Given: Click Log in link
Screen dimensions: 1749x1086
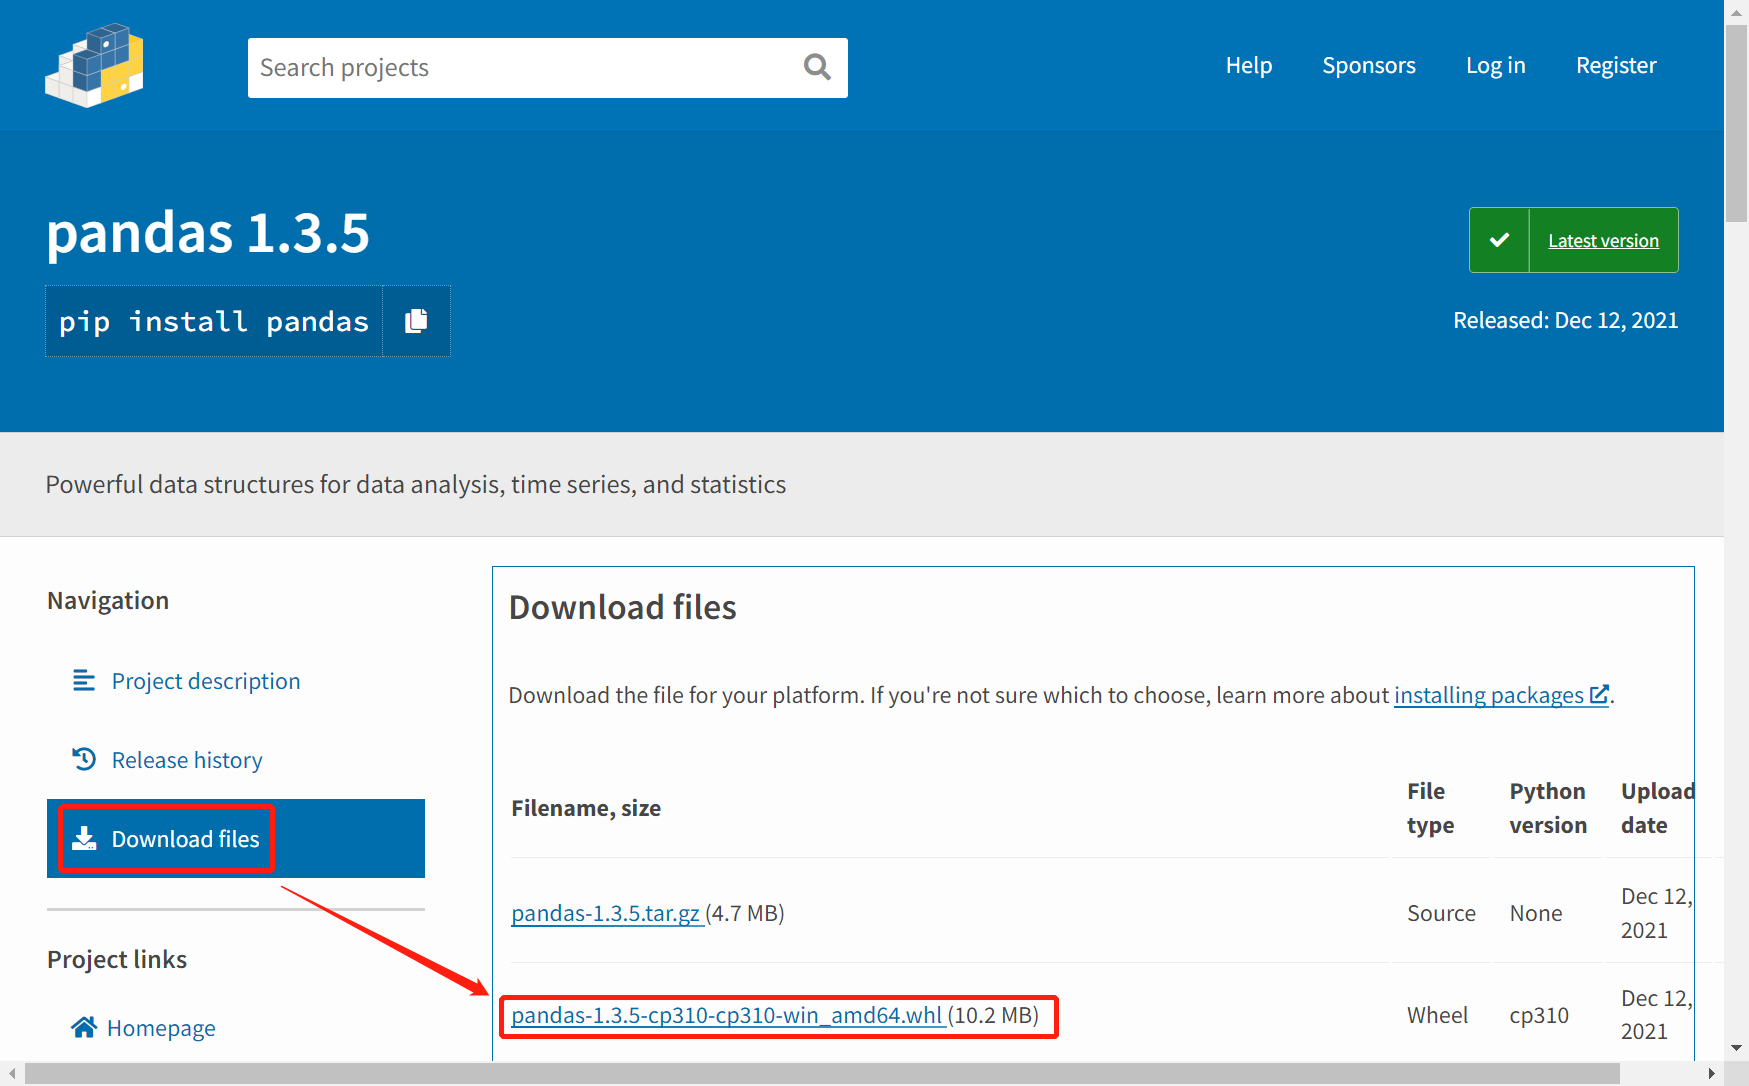Looking at the screenshot, I should tap(1495, 65).
